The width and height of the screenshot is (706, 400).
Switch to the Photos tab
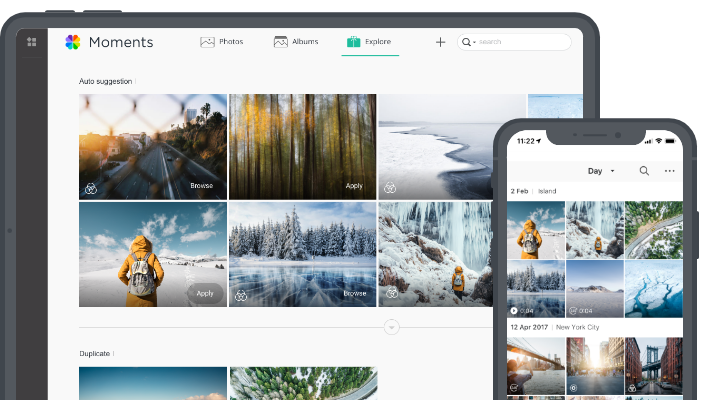coord(221,42)
